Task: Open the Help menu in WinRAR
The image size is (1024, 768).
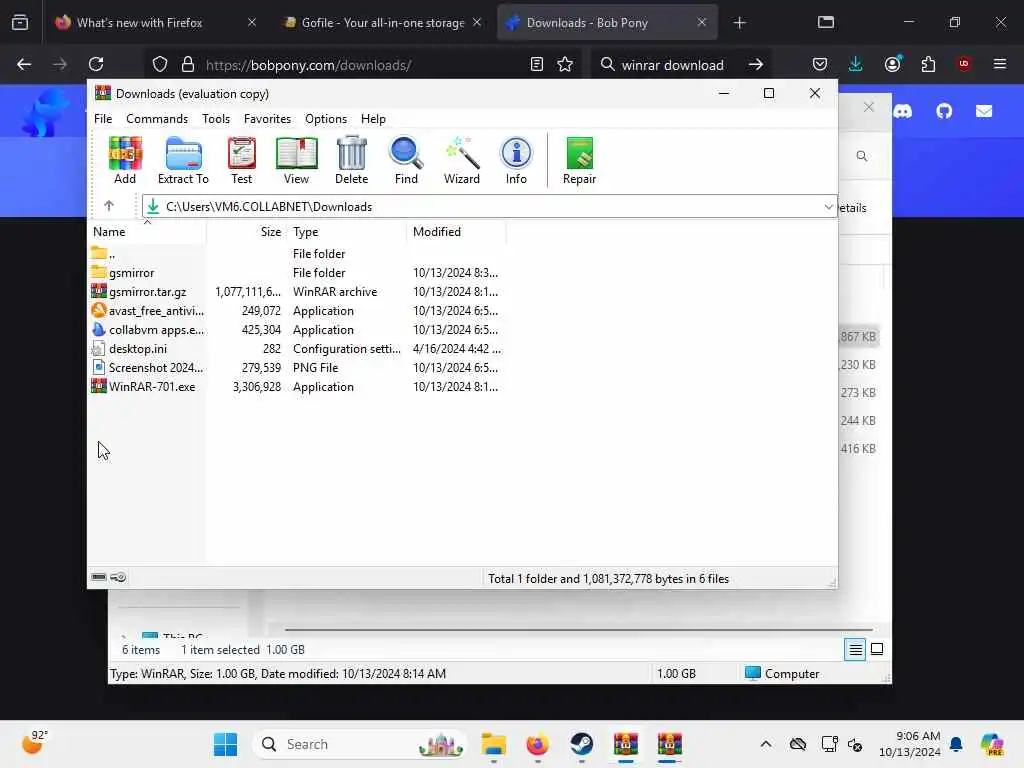Action: coord(373,119)
